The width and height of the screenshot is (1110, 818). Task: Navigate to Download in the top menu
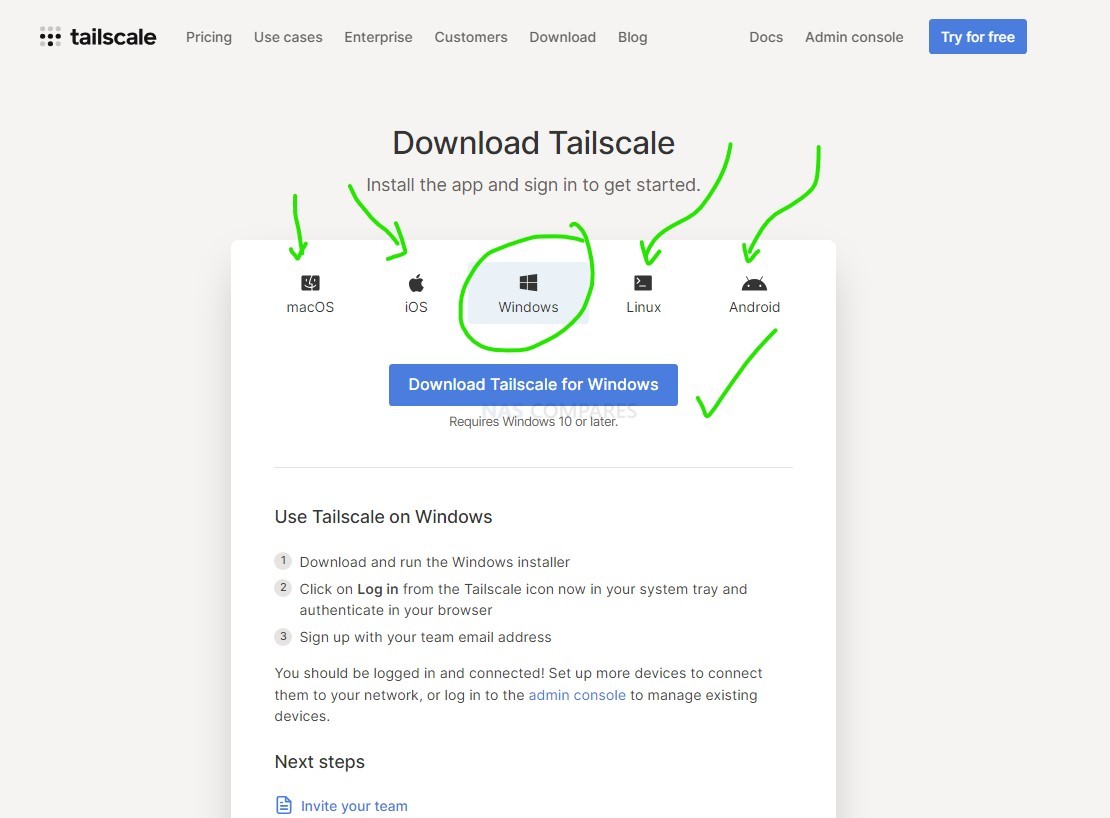pos(563,37)
